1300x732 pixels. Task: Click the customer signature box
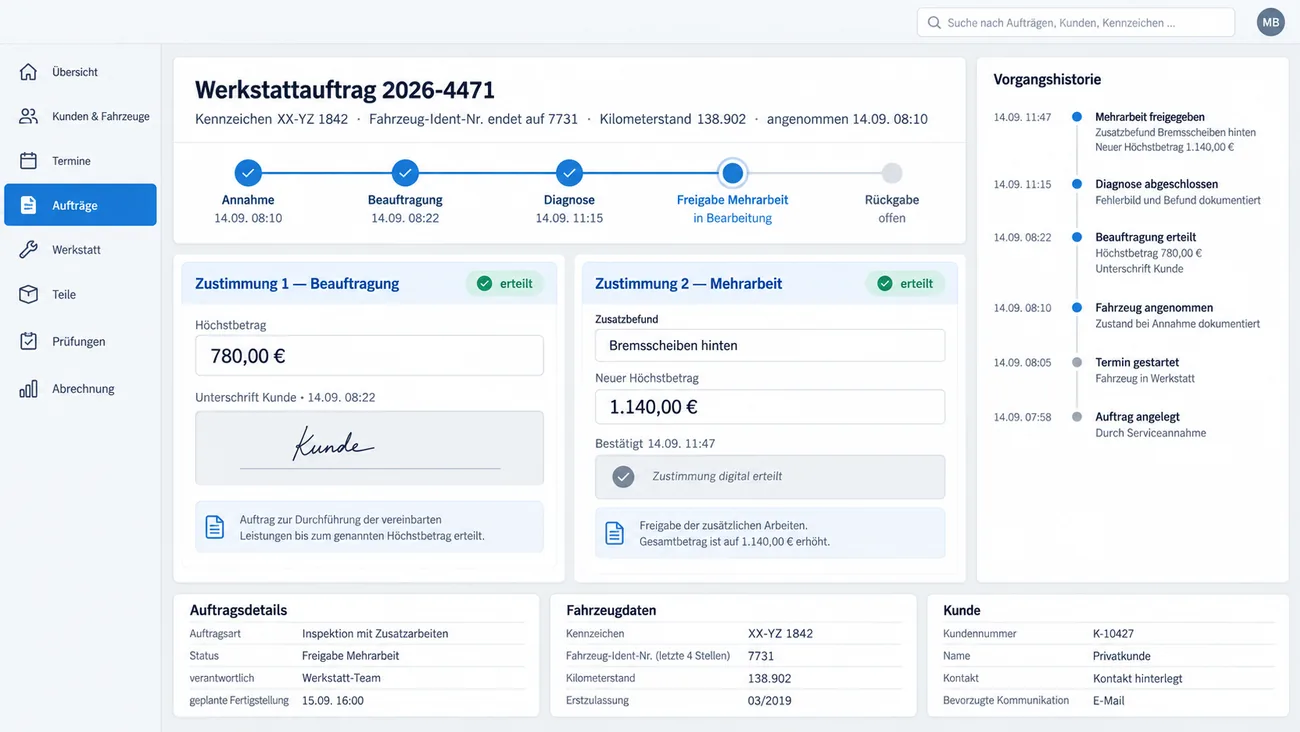[x=369, y=448]
